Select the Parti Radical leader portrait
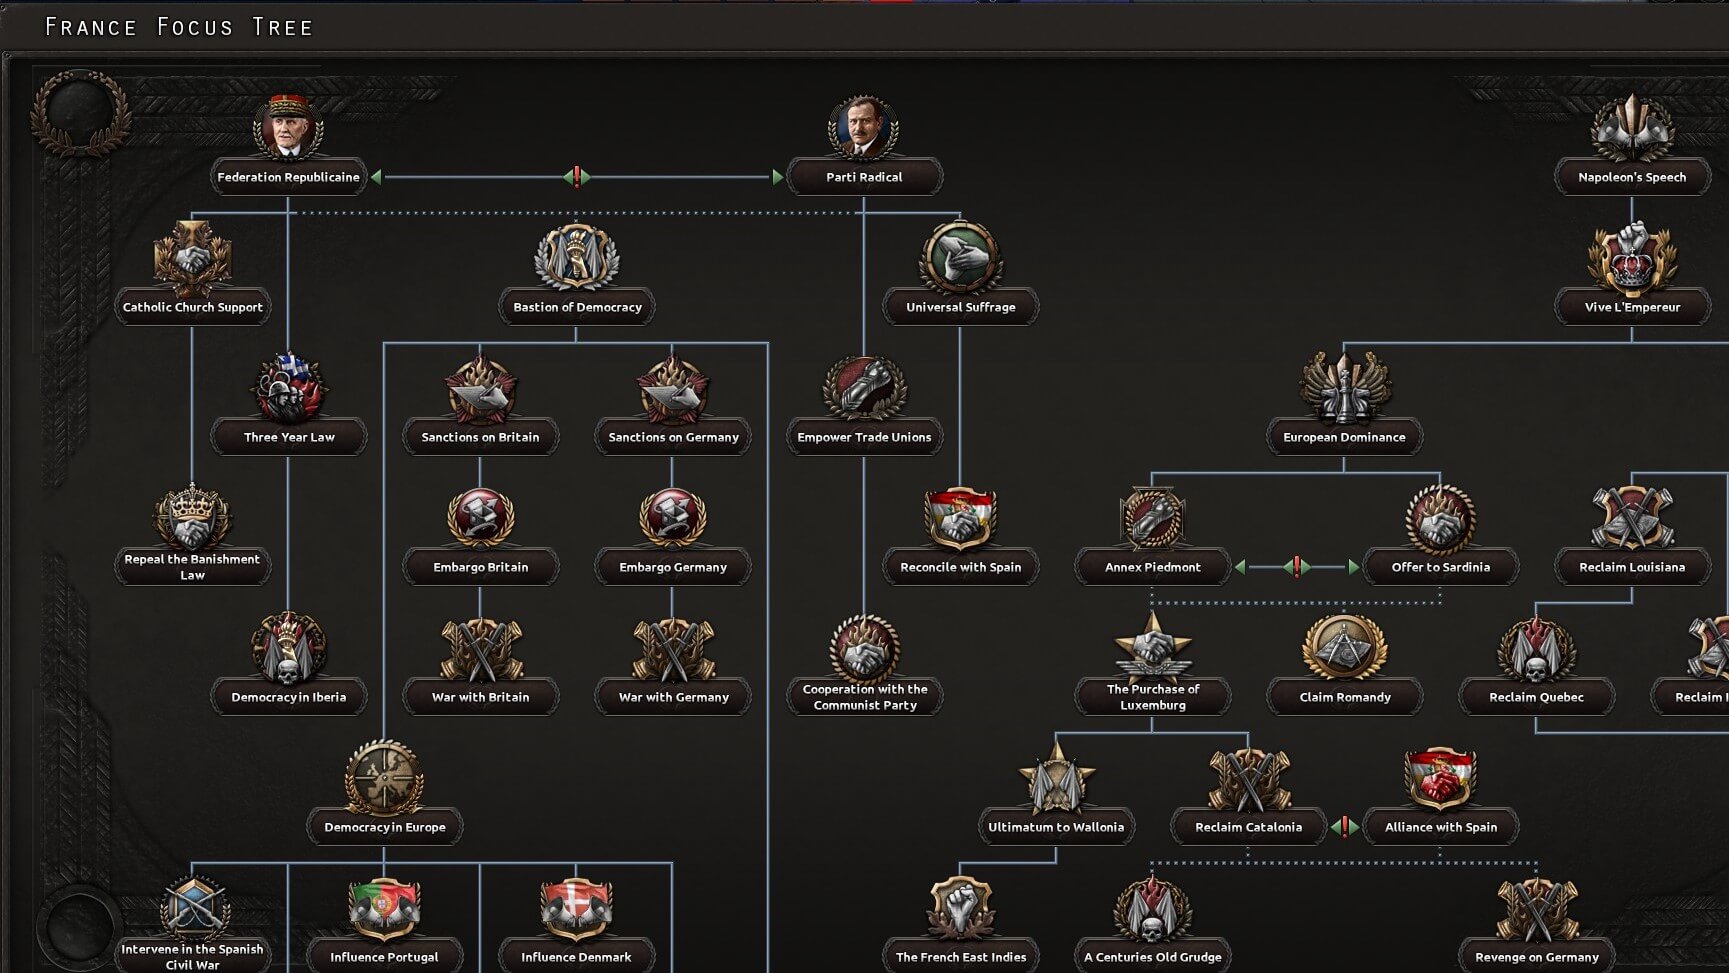Screen dimensions: 1729x973 pyautogui.click(x=864, y=128)
